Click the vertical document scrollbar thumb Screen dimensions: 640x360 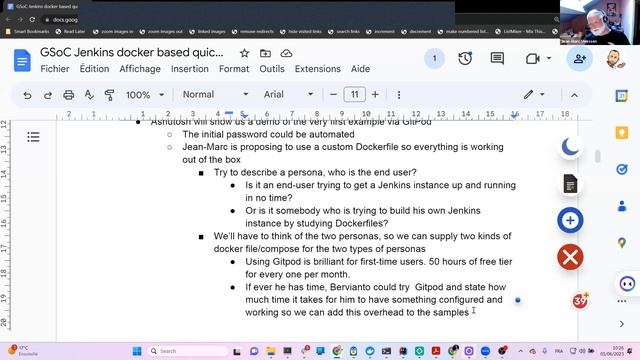(x=598, y=156)
